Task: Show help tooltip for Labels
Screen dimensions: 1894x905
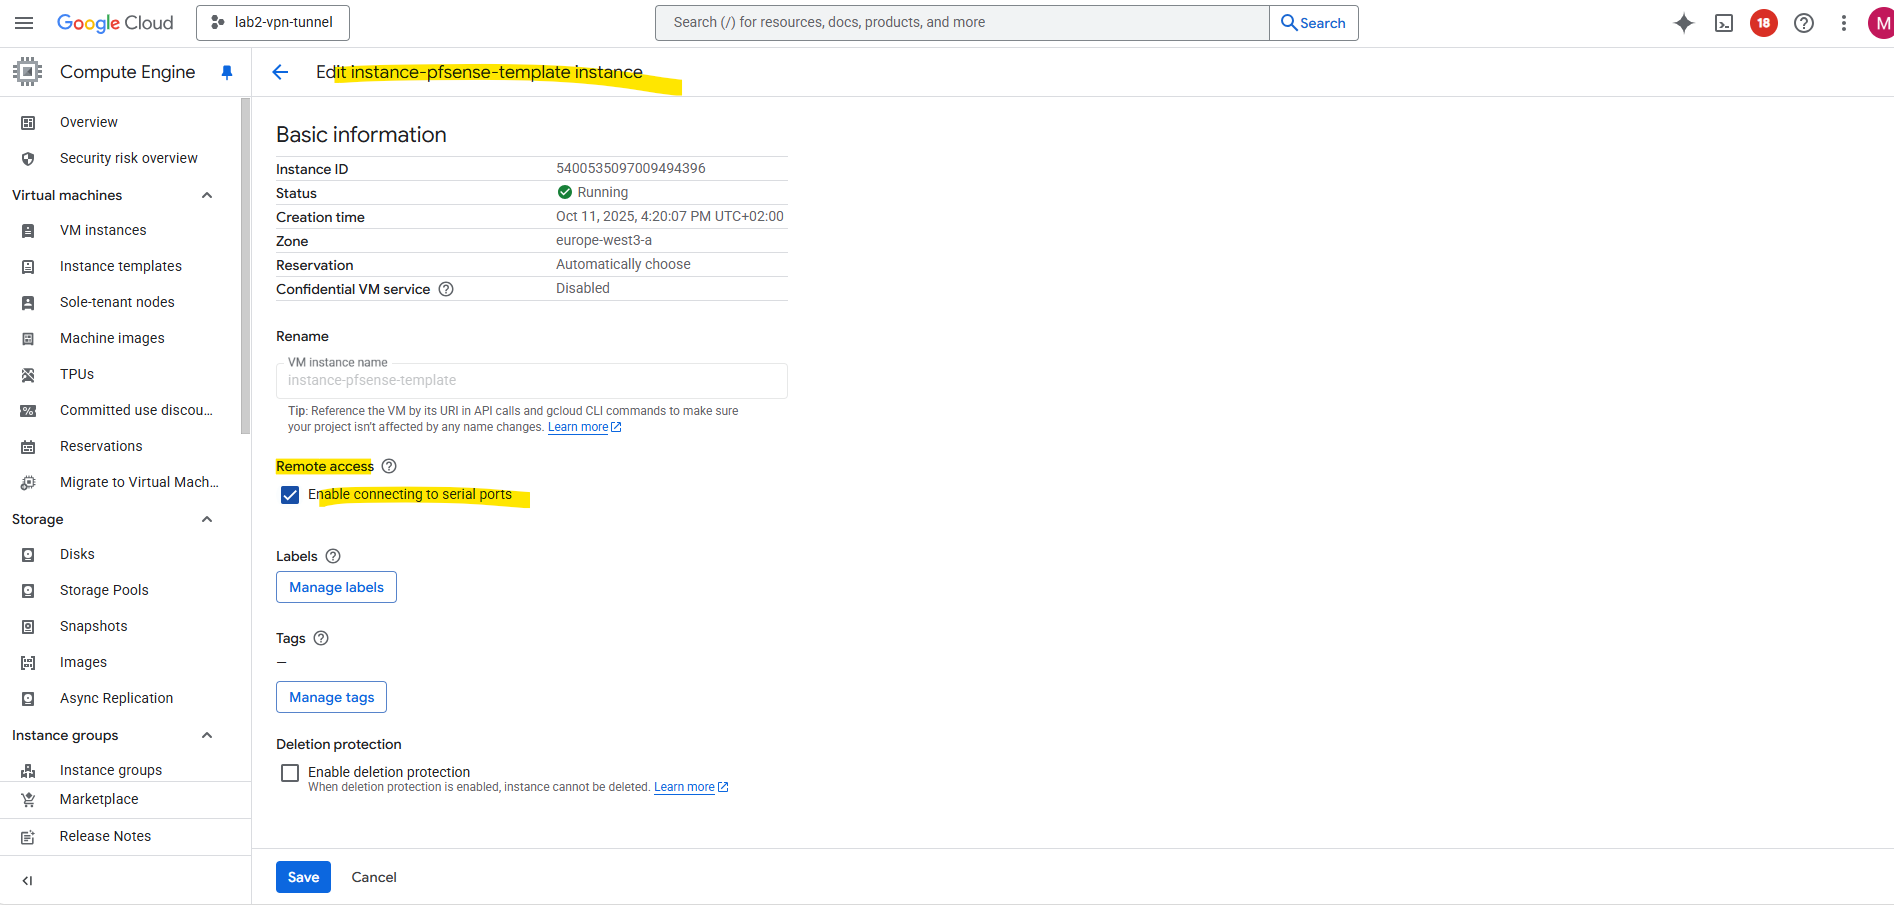Action: pos(333,556)
